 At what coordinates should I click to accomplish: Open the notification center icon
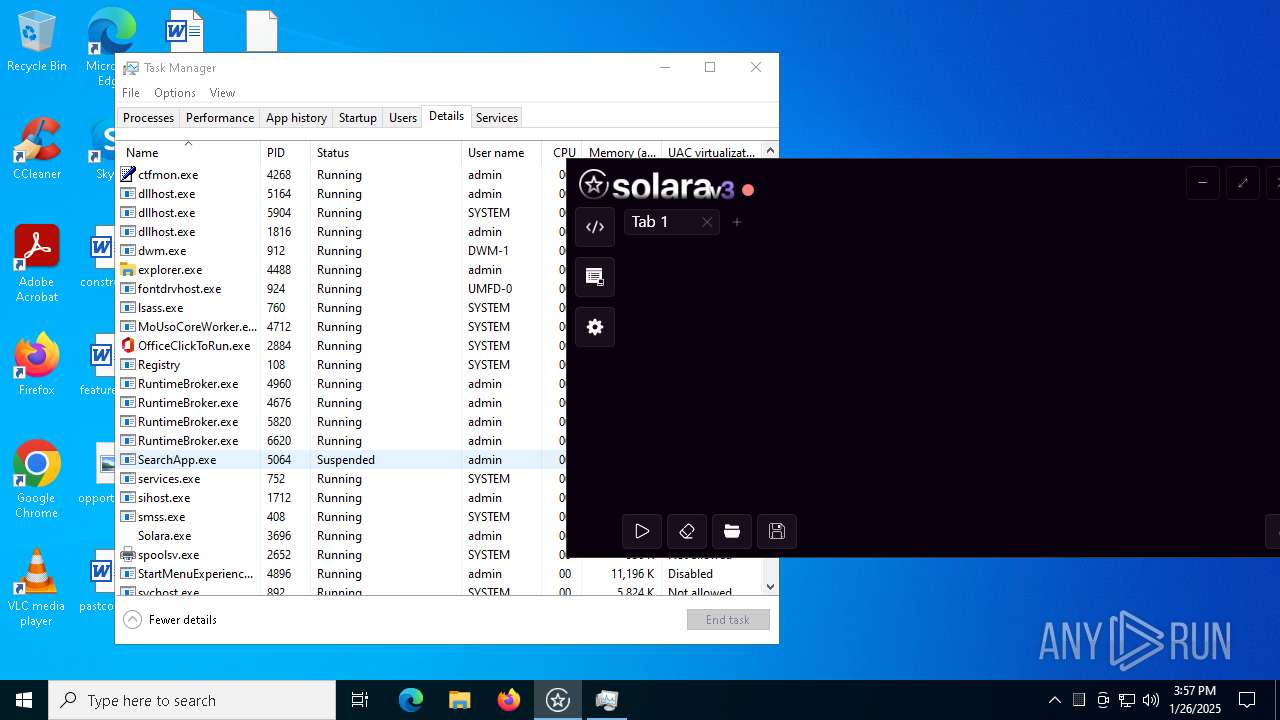[1247, 700]
